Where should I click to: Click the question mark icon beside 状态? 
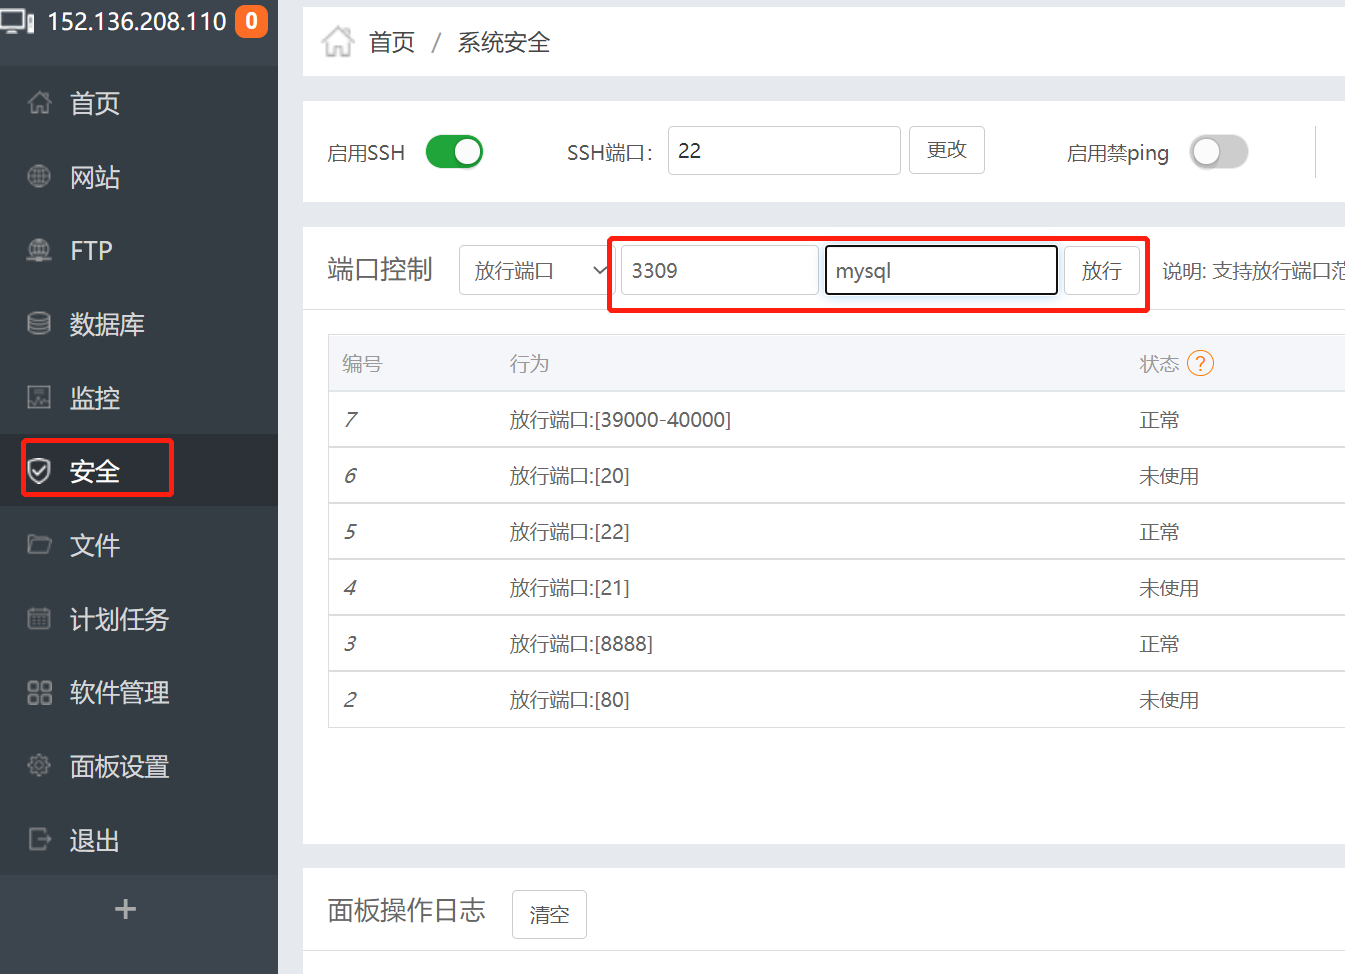pyautogui.click(x=1200, y=363)
